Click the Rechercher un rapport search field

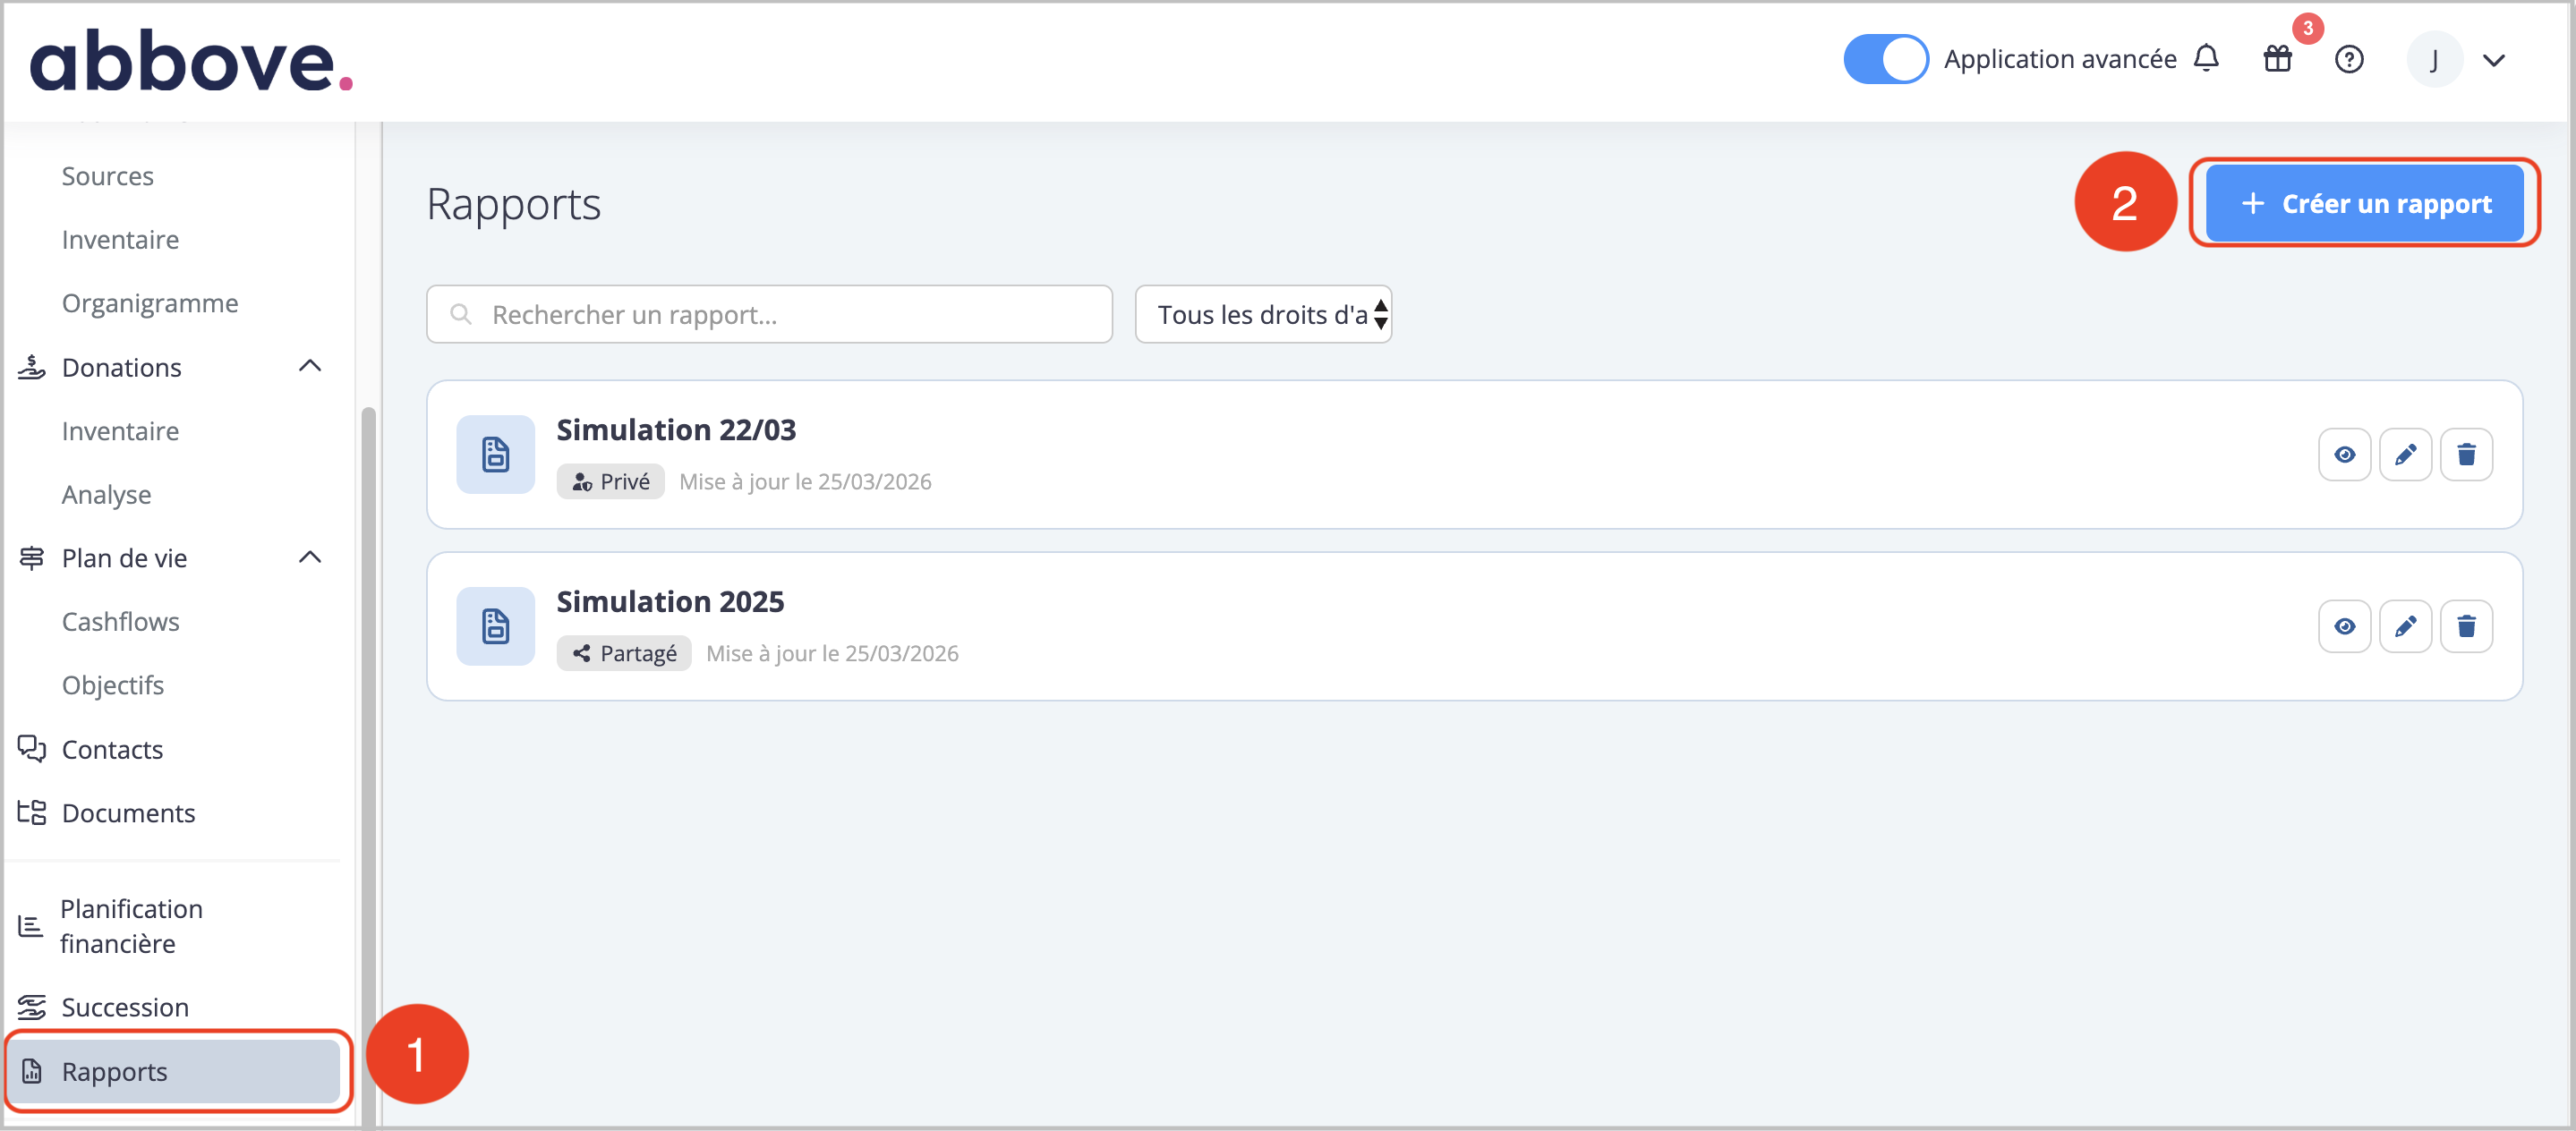click(x=770, y=315)
